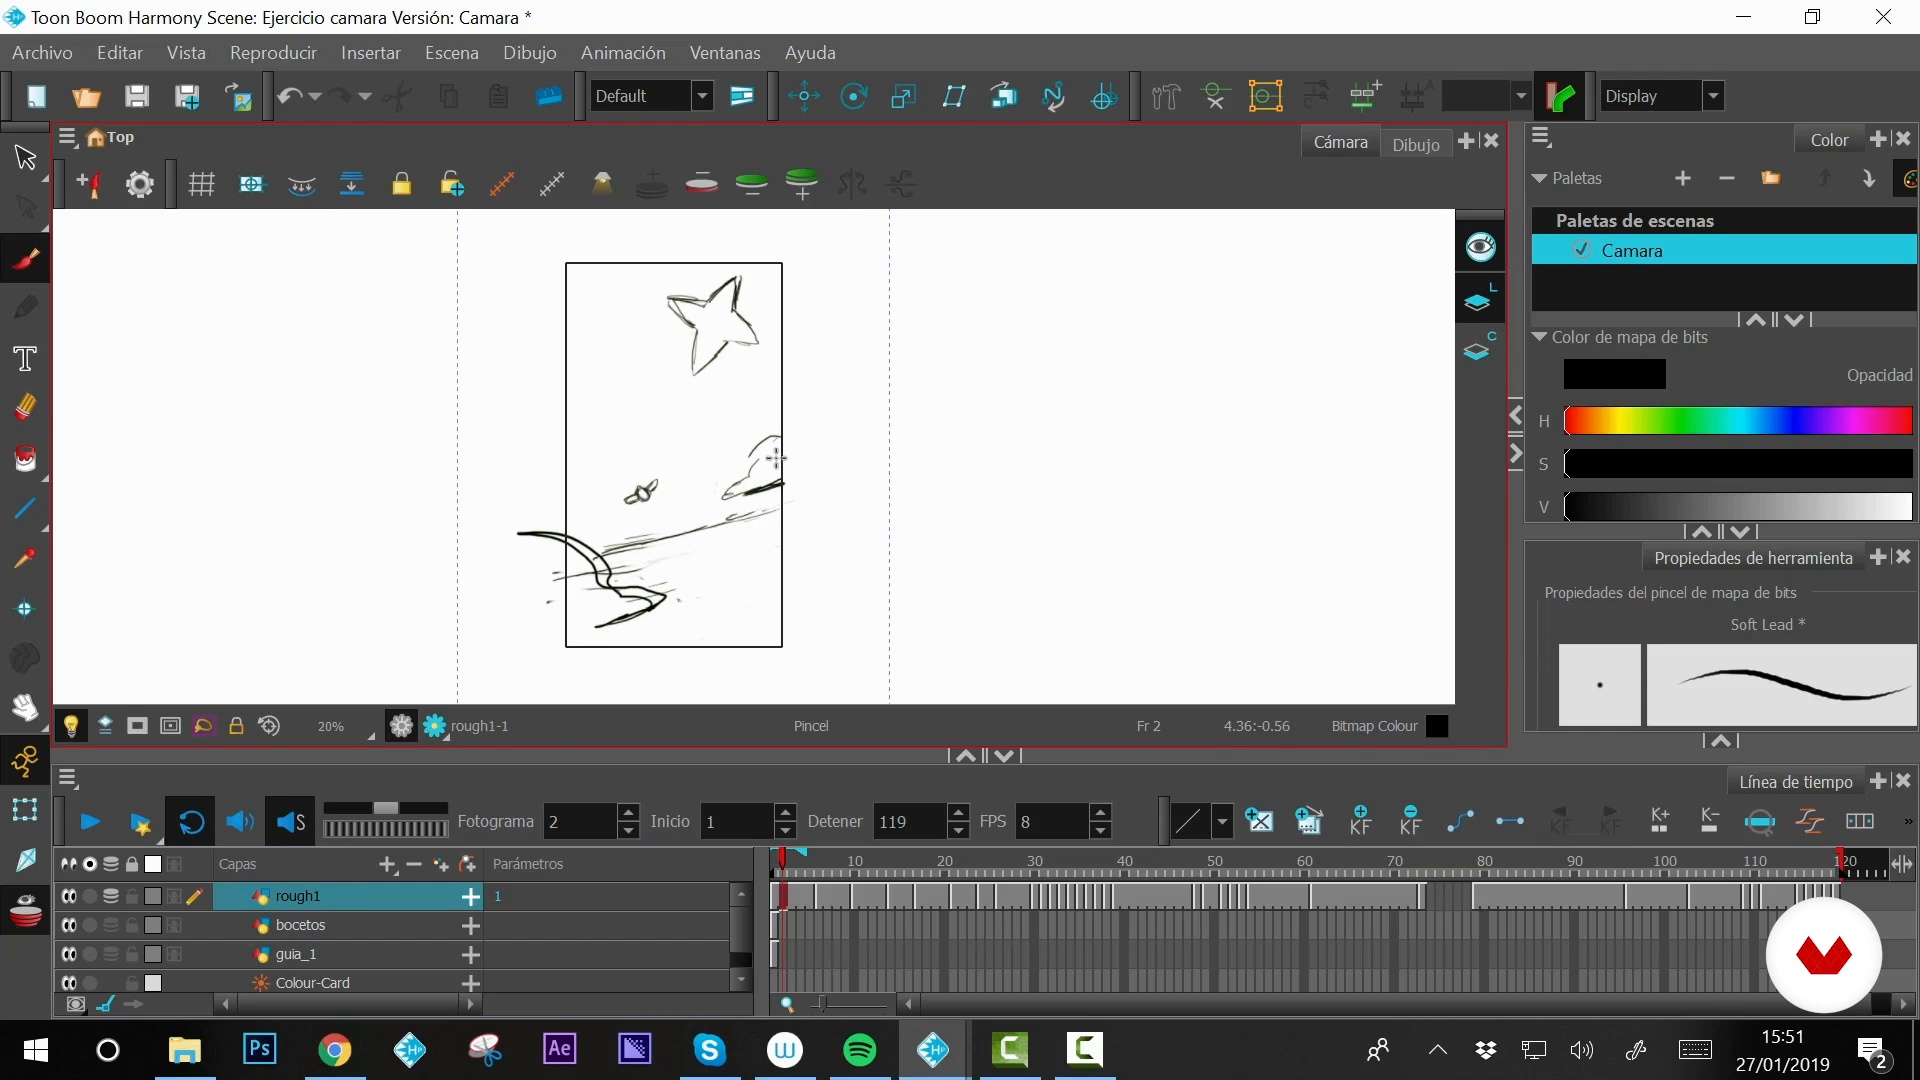Click the Add Keyframe icon in timeline
The image size is (1920, 1080).
click(x=1360, y=821)
